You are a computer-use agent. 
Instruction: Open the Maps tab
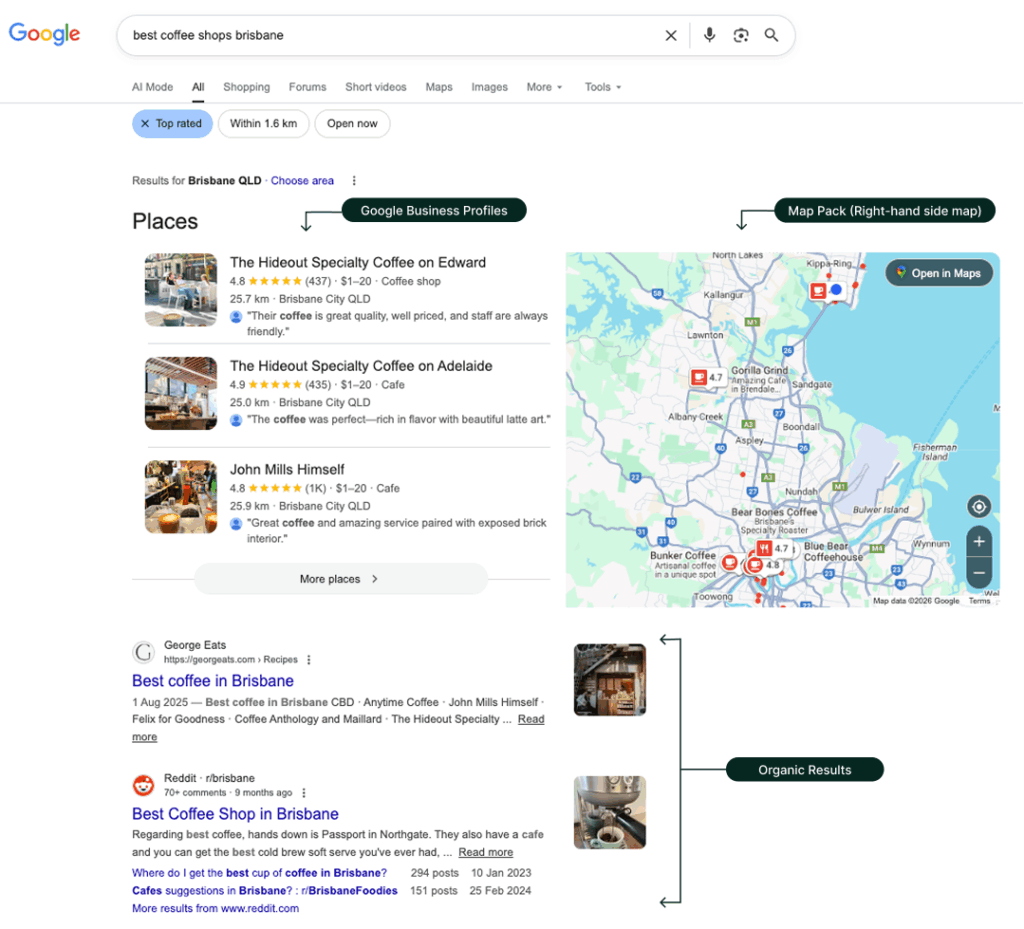click(x=439, y=87)
